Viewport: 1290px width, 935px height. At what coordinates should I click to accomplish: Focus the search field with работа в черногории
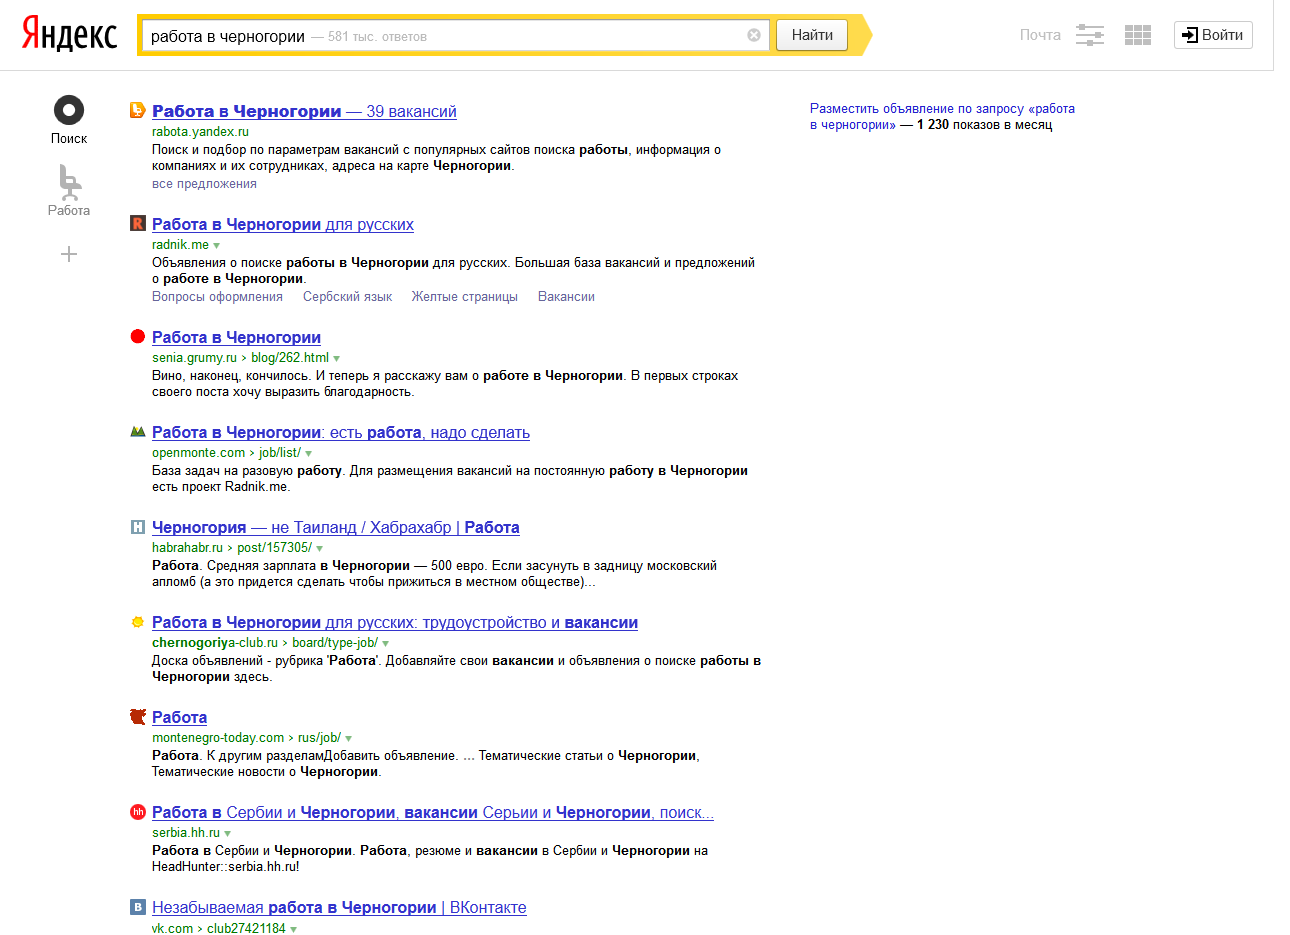tap(455, 36)
